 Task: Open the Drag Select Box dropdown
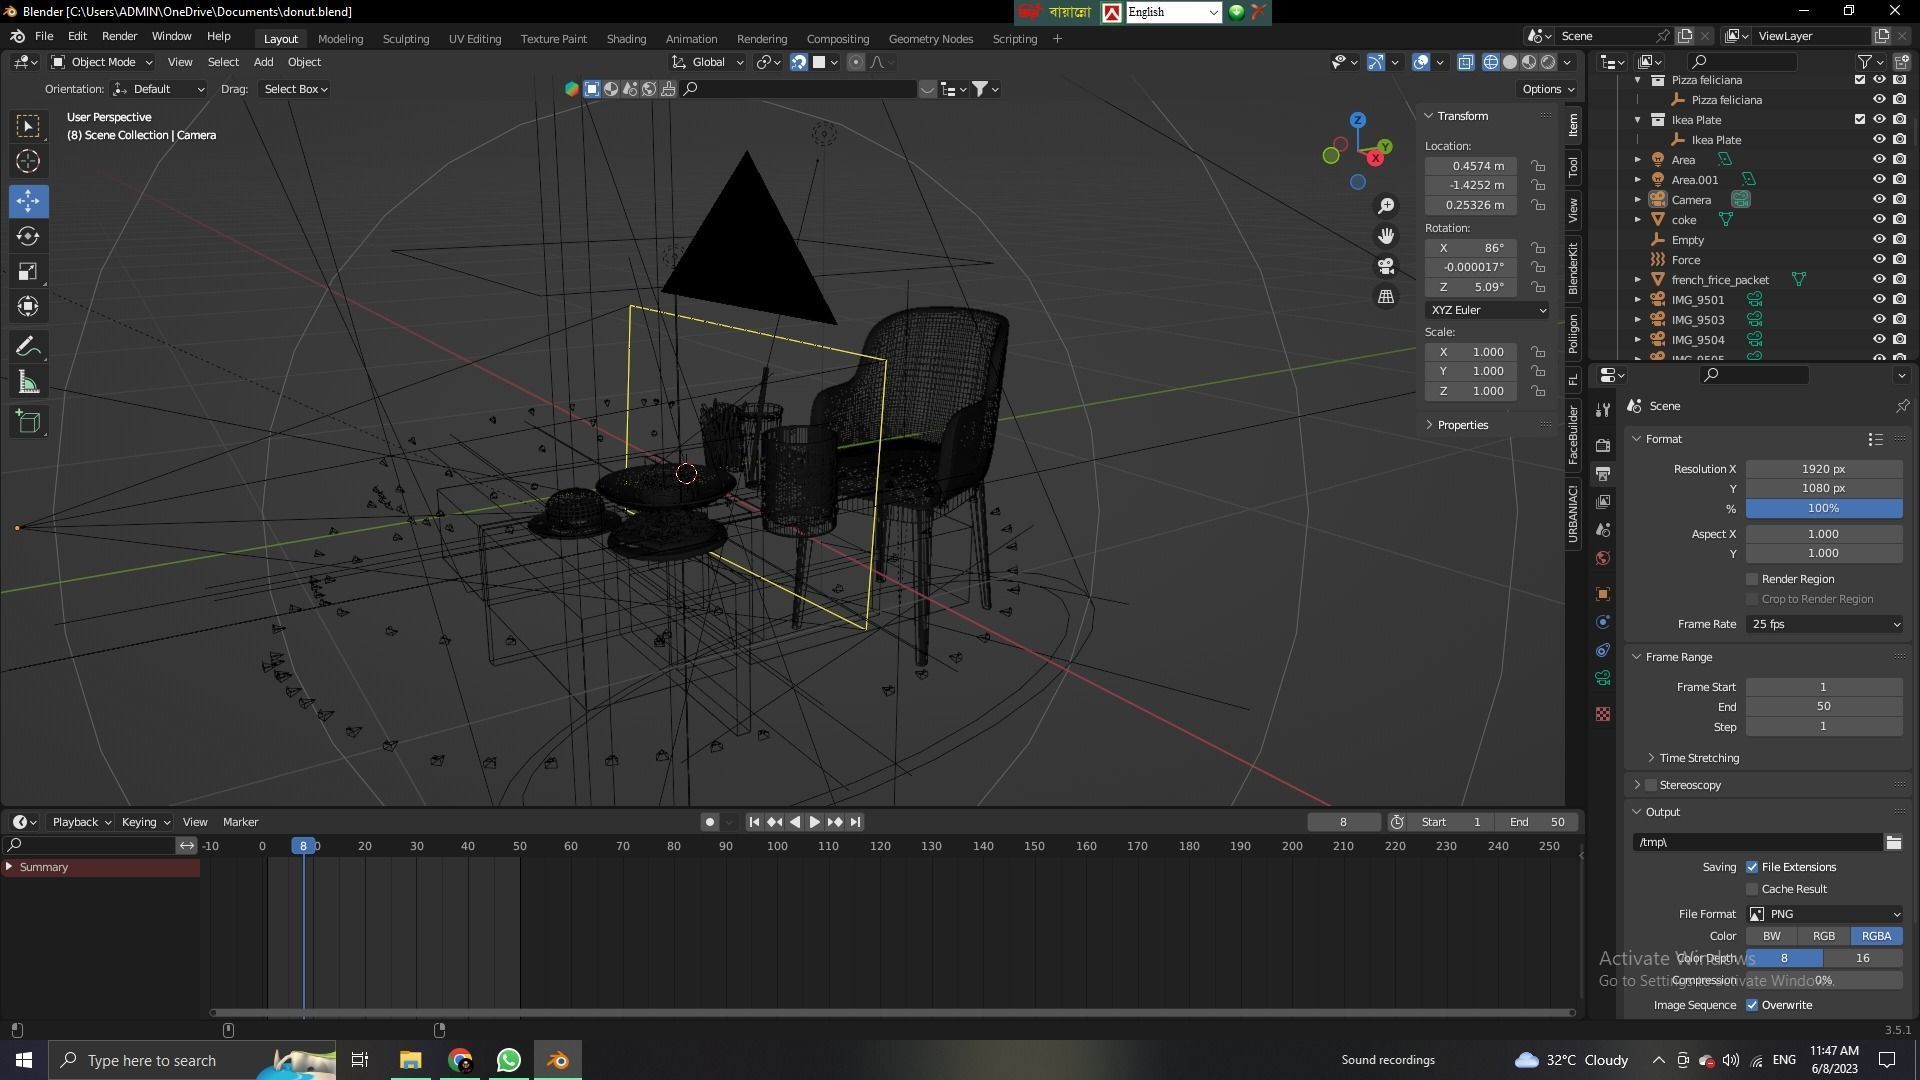(295, 89)
